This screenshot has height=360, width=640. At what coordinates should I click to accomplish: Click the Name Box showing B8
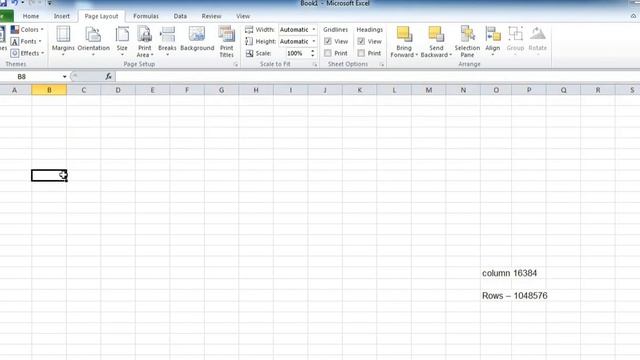point(31,77)
